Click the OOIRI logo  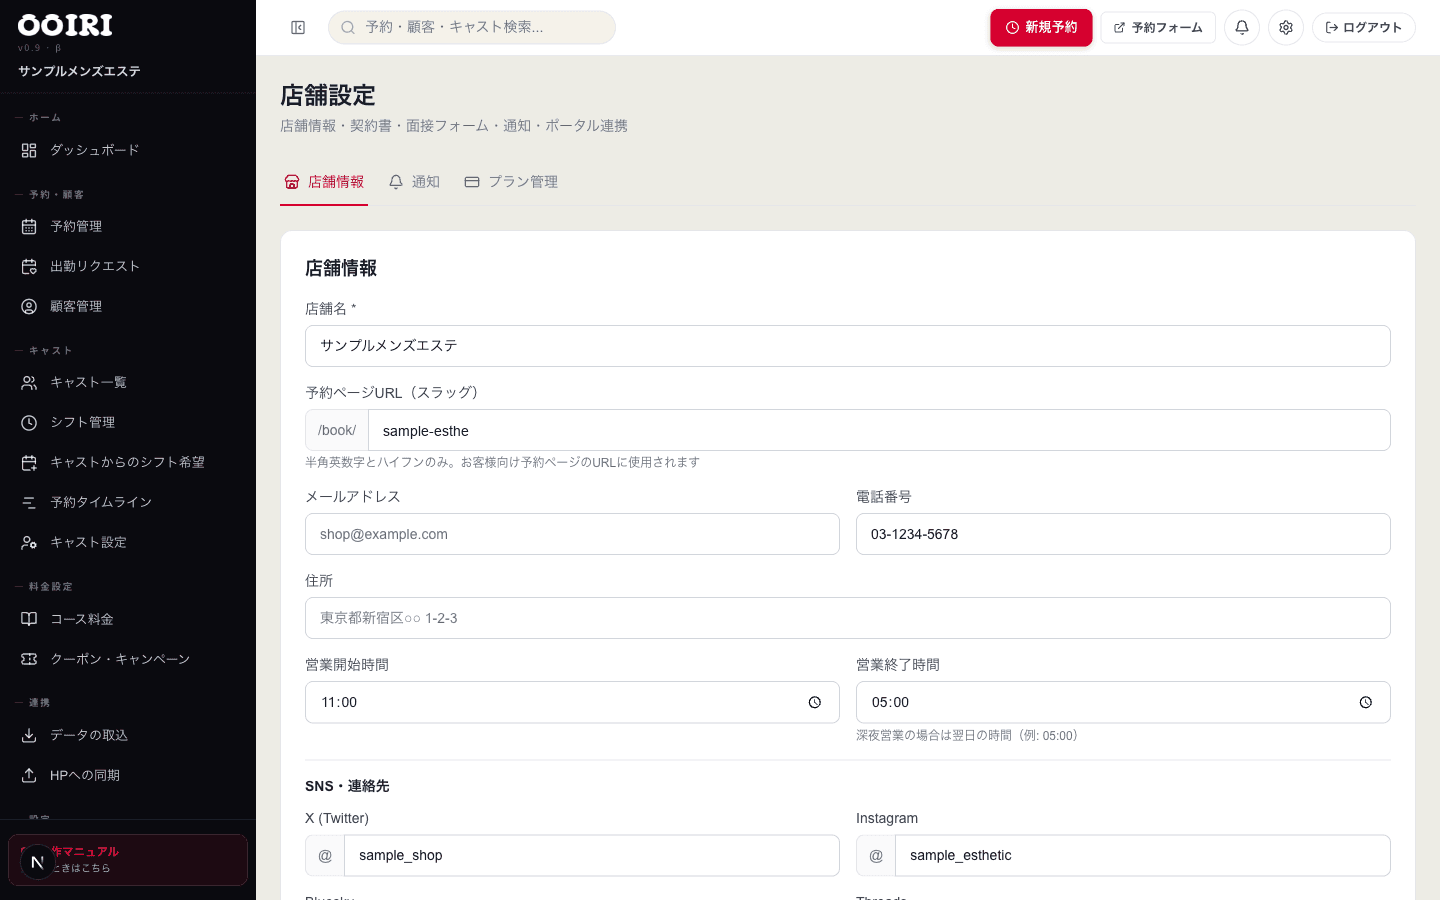[65, 25]
